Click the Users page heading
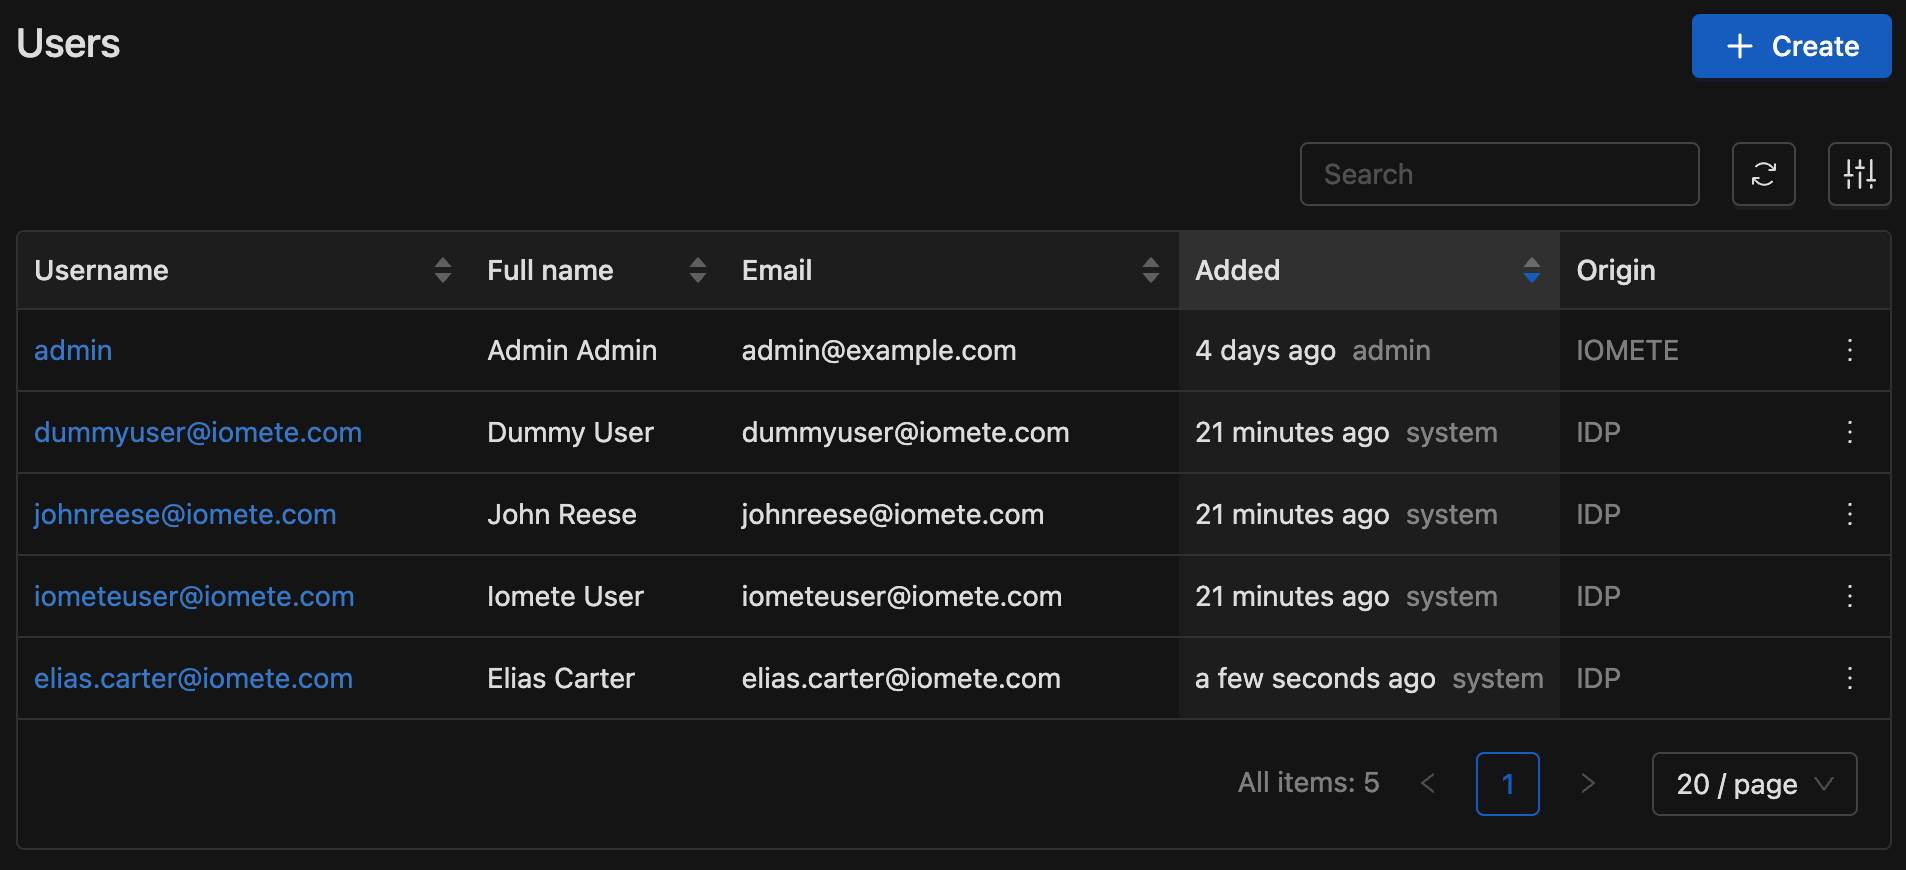Viewport: 1906px width, 870px height. coord(68,44)
